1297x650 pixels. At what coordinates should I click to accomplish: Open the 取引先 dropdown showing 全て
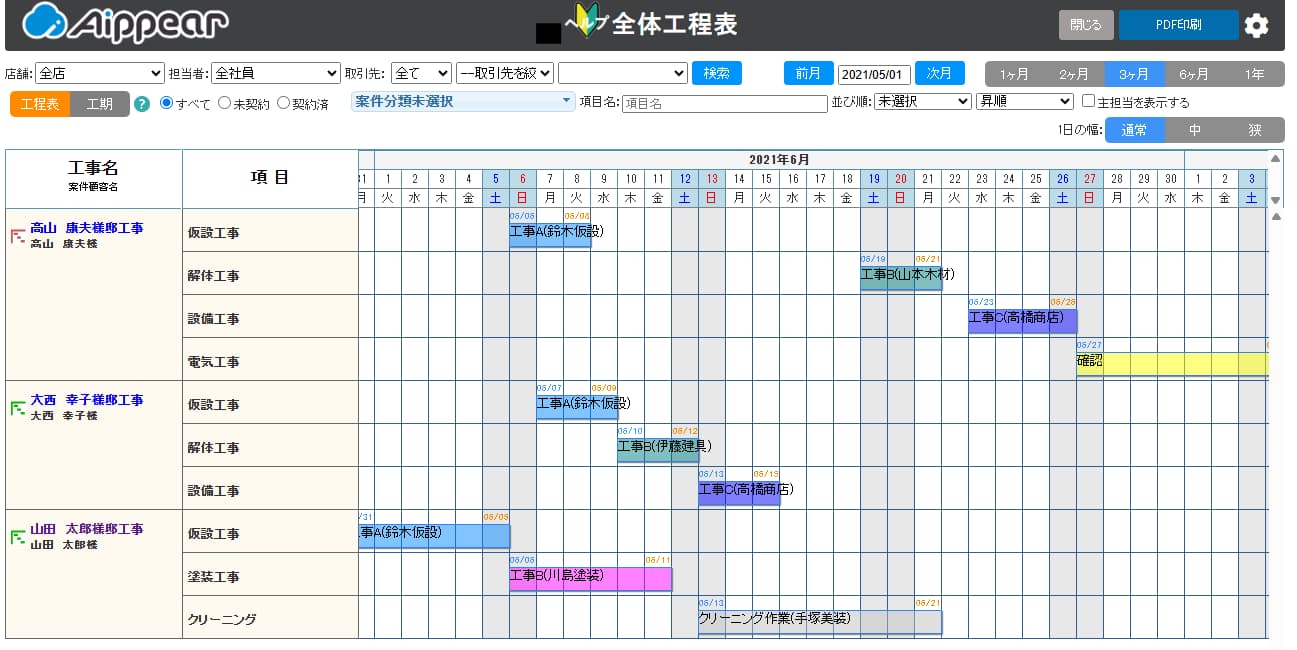pos(421,73)
